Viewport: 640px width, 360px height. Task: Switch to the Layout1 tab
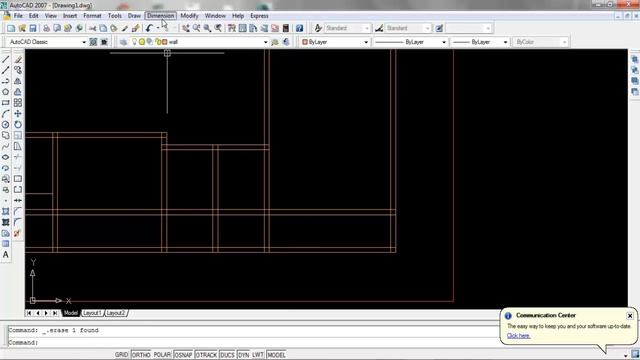92,313
